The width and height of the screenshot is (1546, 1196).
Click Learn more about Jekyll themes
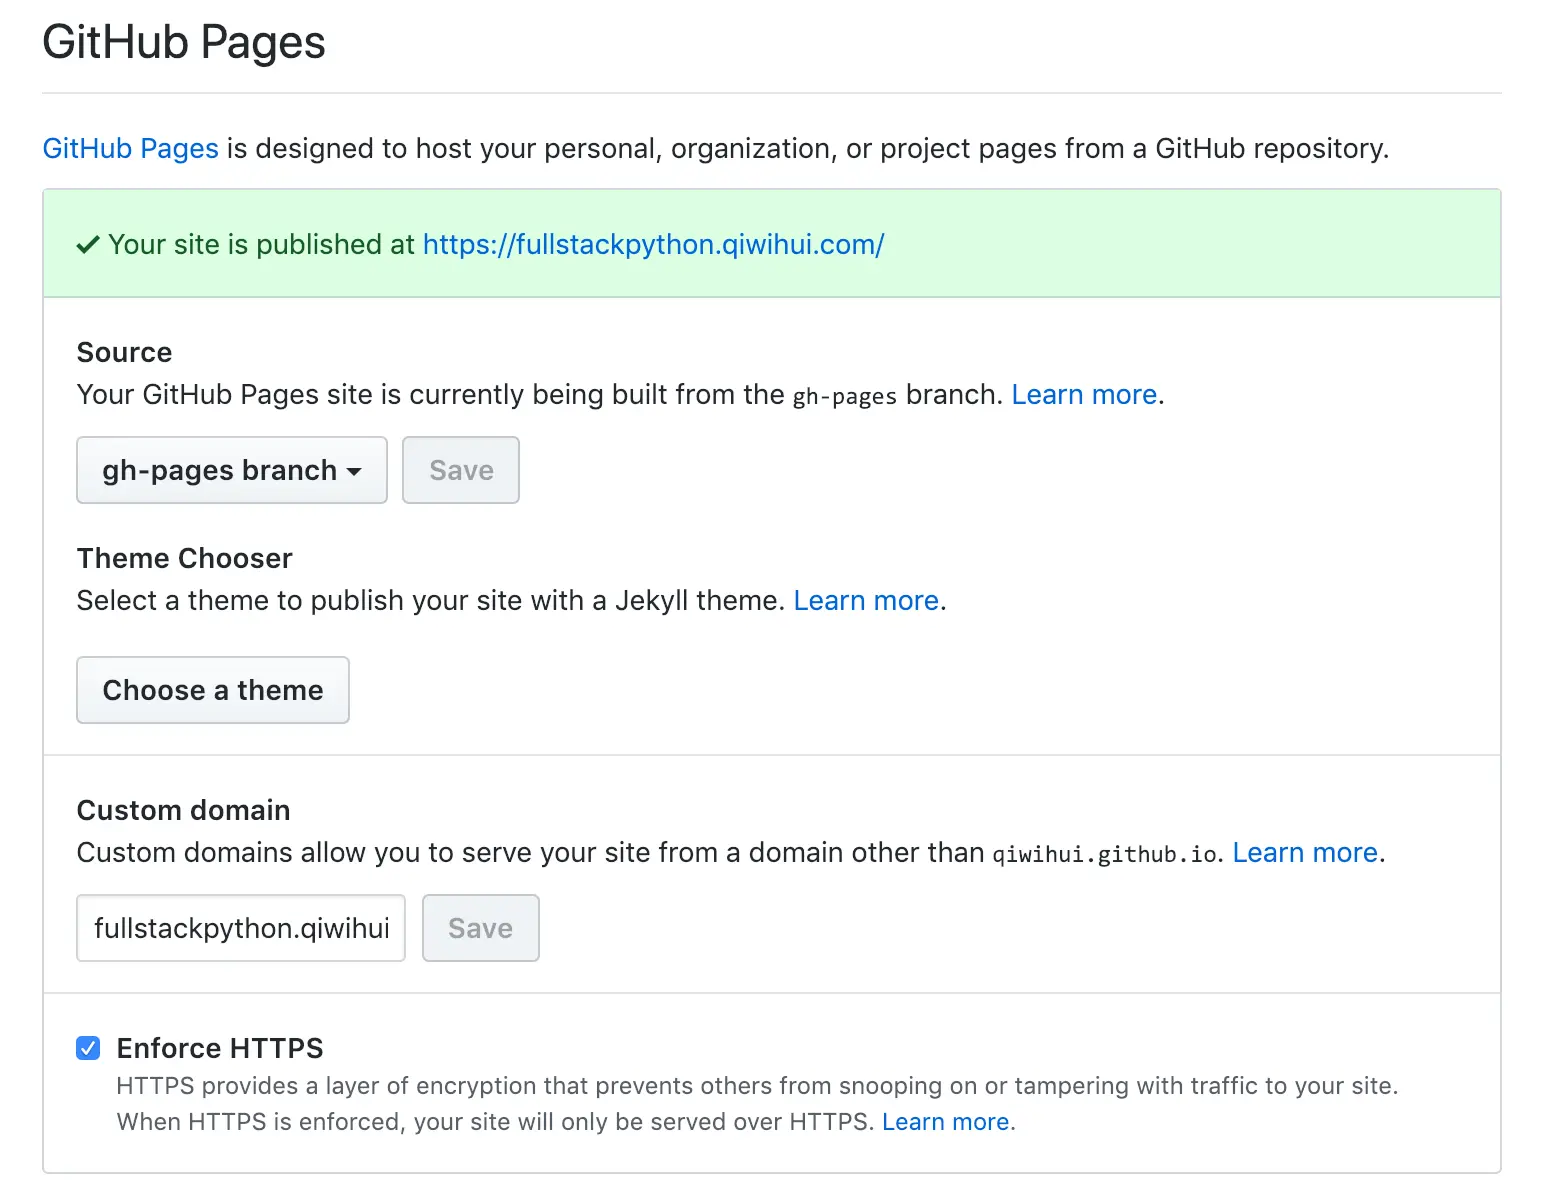click(x=866, y=601)
